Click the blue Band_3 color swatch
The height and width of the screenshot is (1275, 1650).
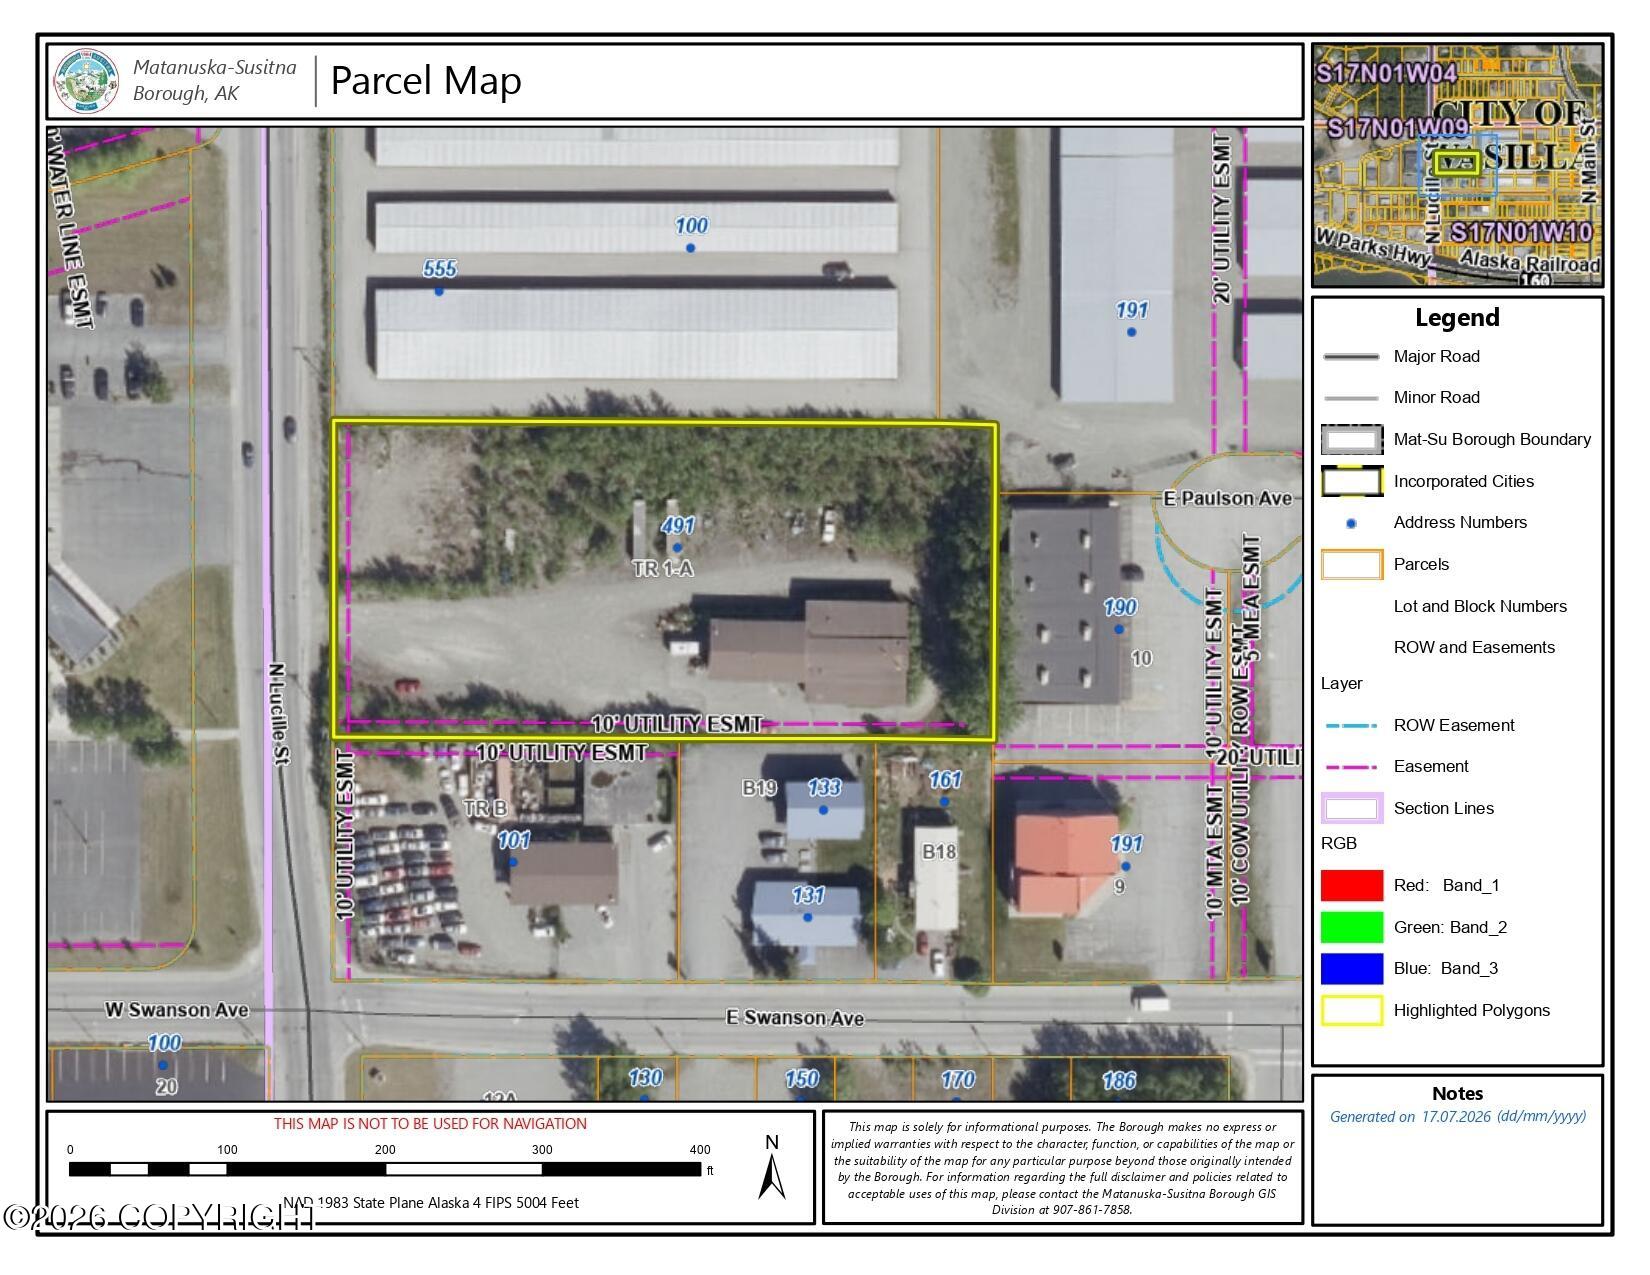pyautogui.click(x=1352, y=969)
